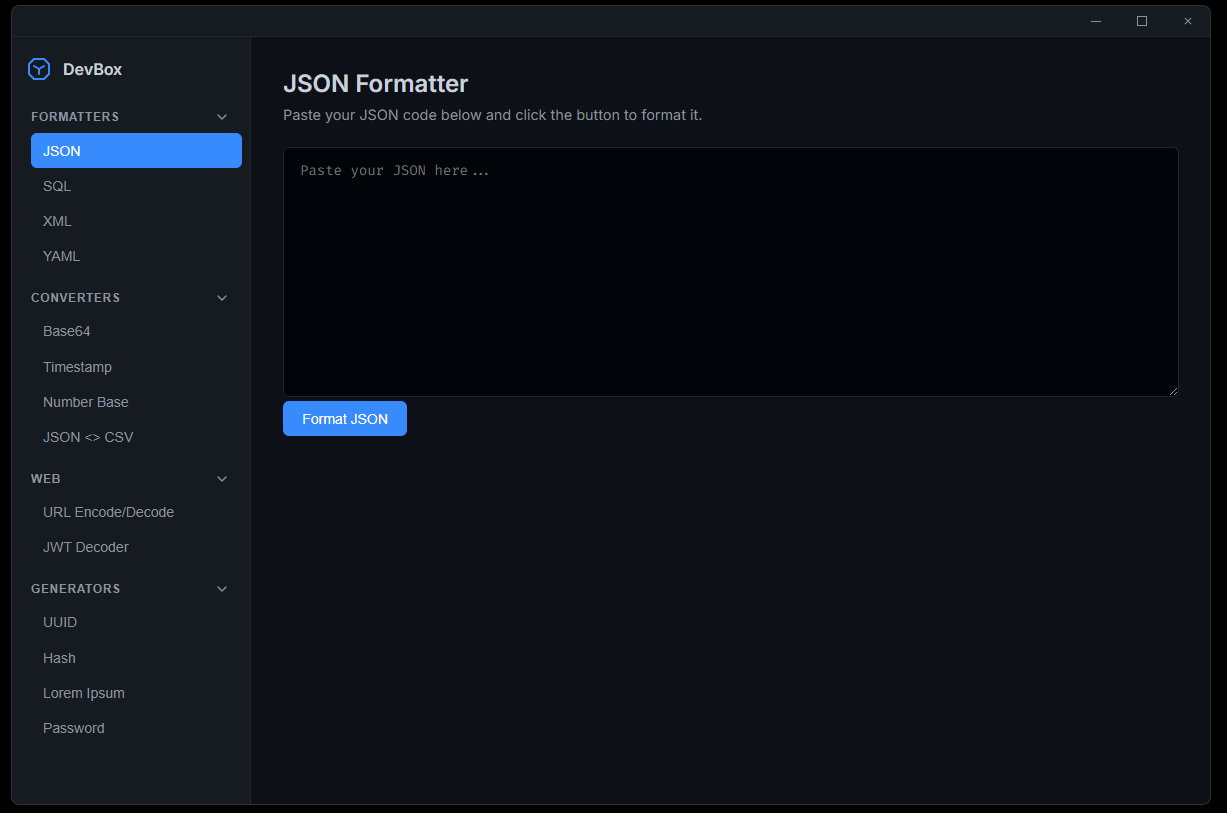Click inside the JSON paste area
1227x813 pixels.
[730, 270]
